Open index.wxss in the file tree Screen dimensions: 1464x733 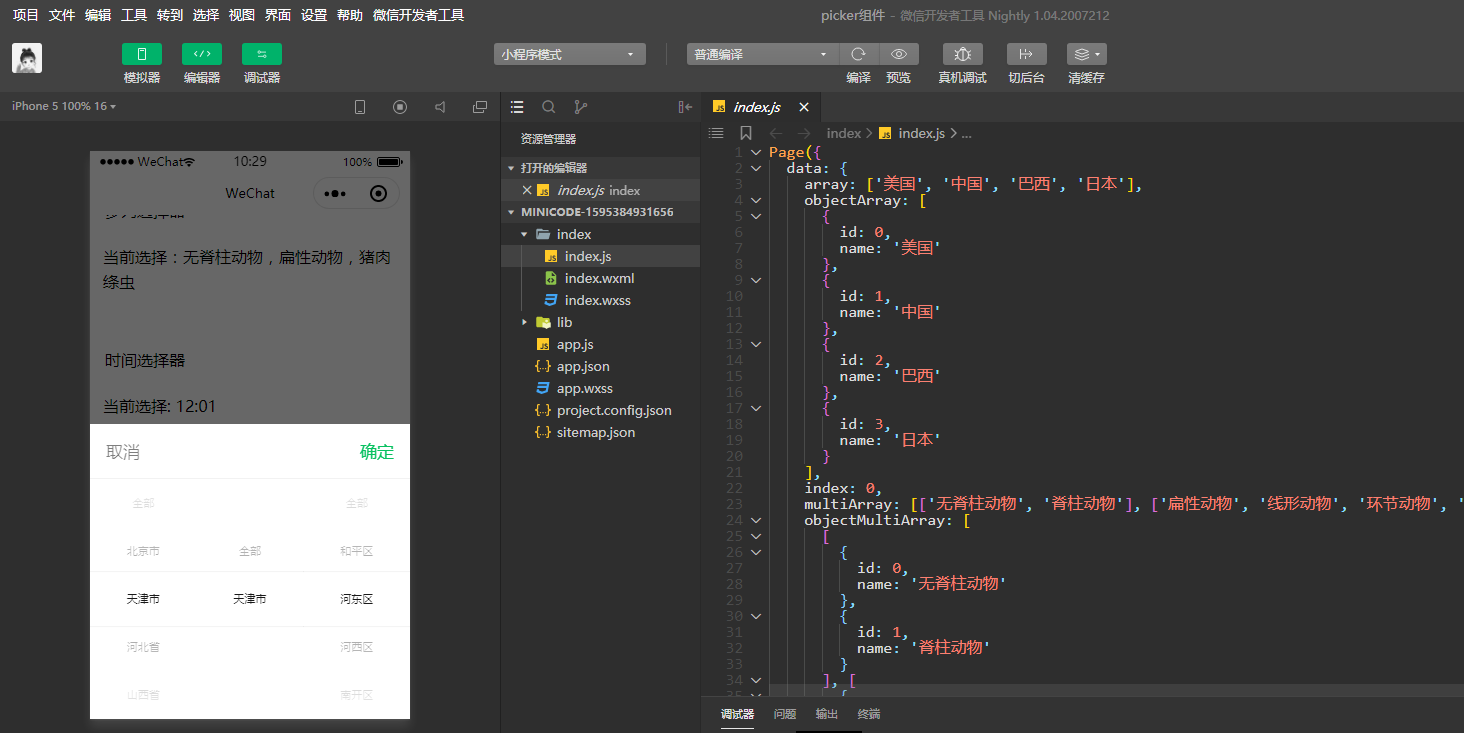point(600,300)
